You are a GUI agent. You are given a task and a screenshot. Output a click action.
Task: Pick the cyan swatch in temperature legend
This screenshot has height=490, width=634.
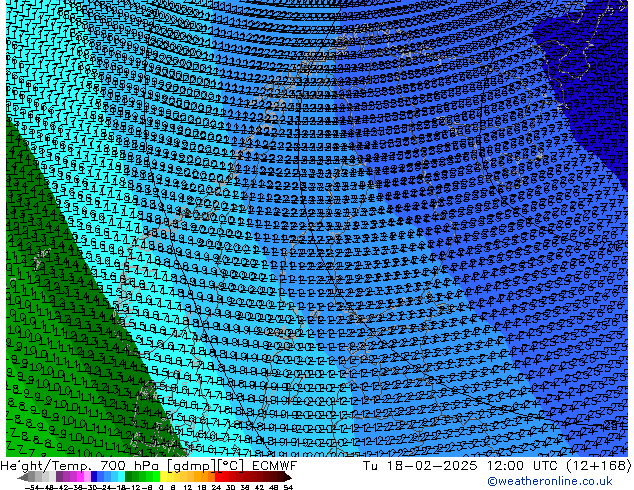coord(121,477)
